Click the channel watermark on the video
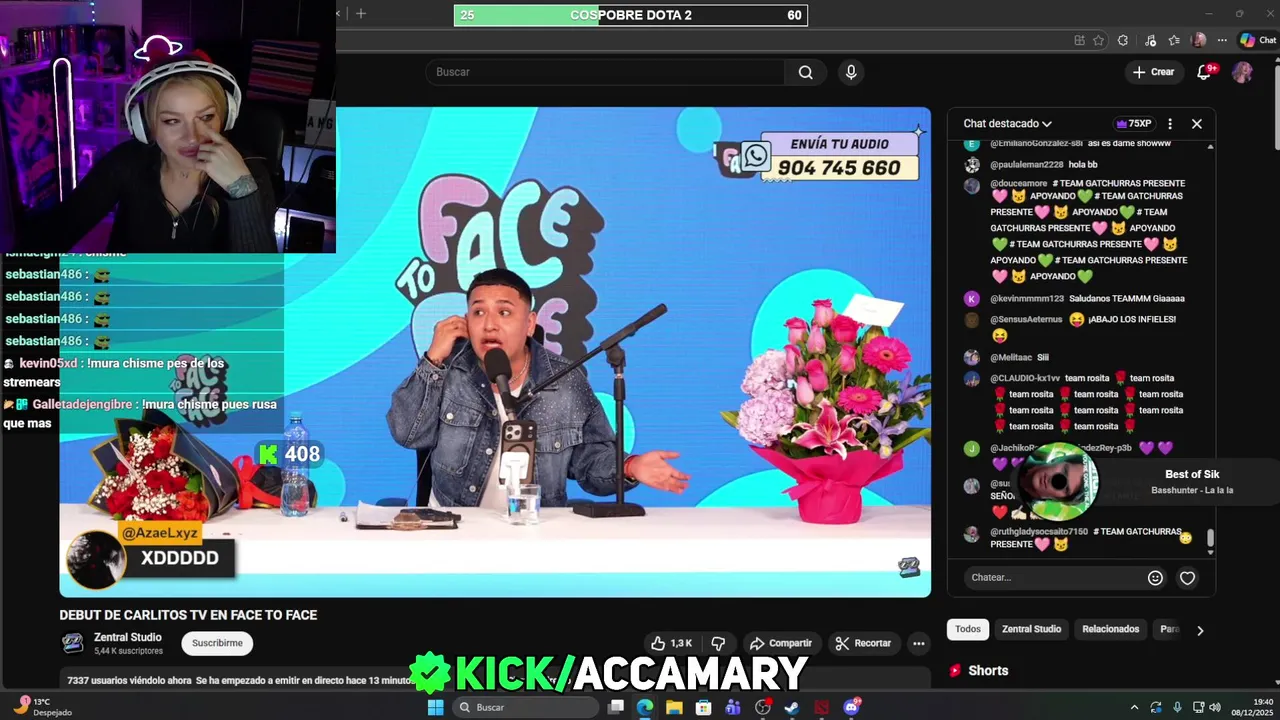 pyautogui.click(x=908, y=568)
